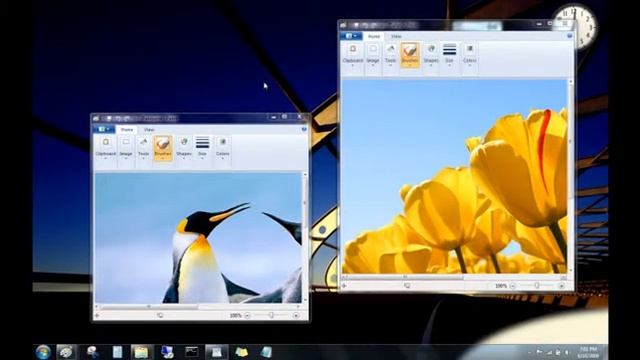Open Size dropdown in penguin Paint window
This screenshot has height=360, width=640.
tap(202, 148)
